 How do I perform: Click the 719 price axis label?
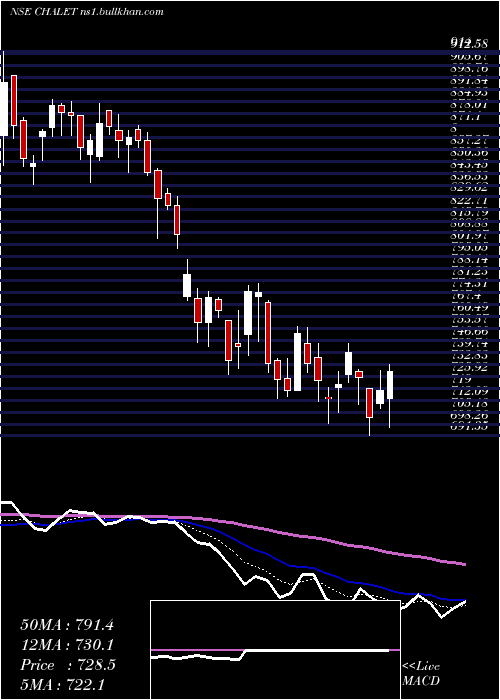(459, 380)
